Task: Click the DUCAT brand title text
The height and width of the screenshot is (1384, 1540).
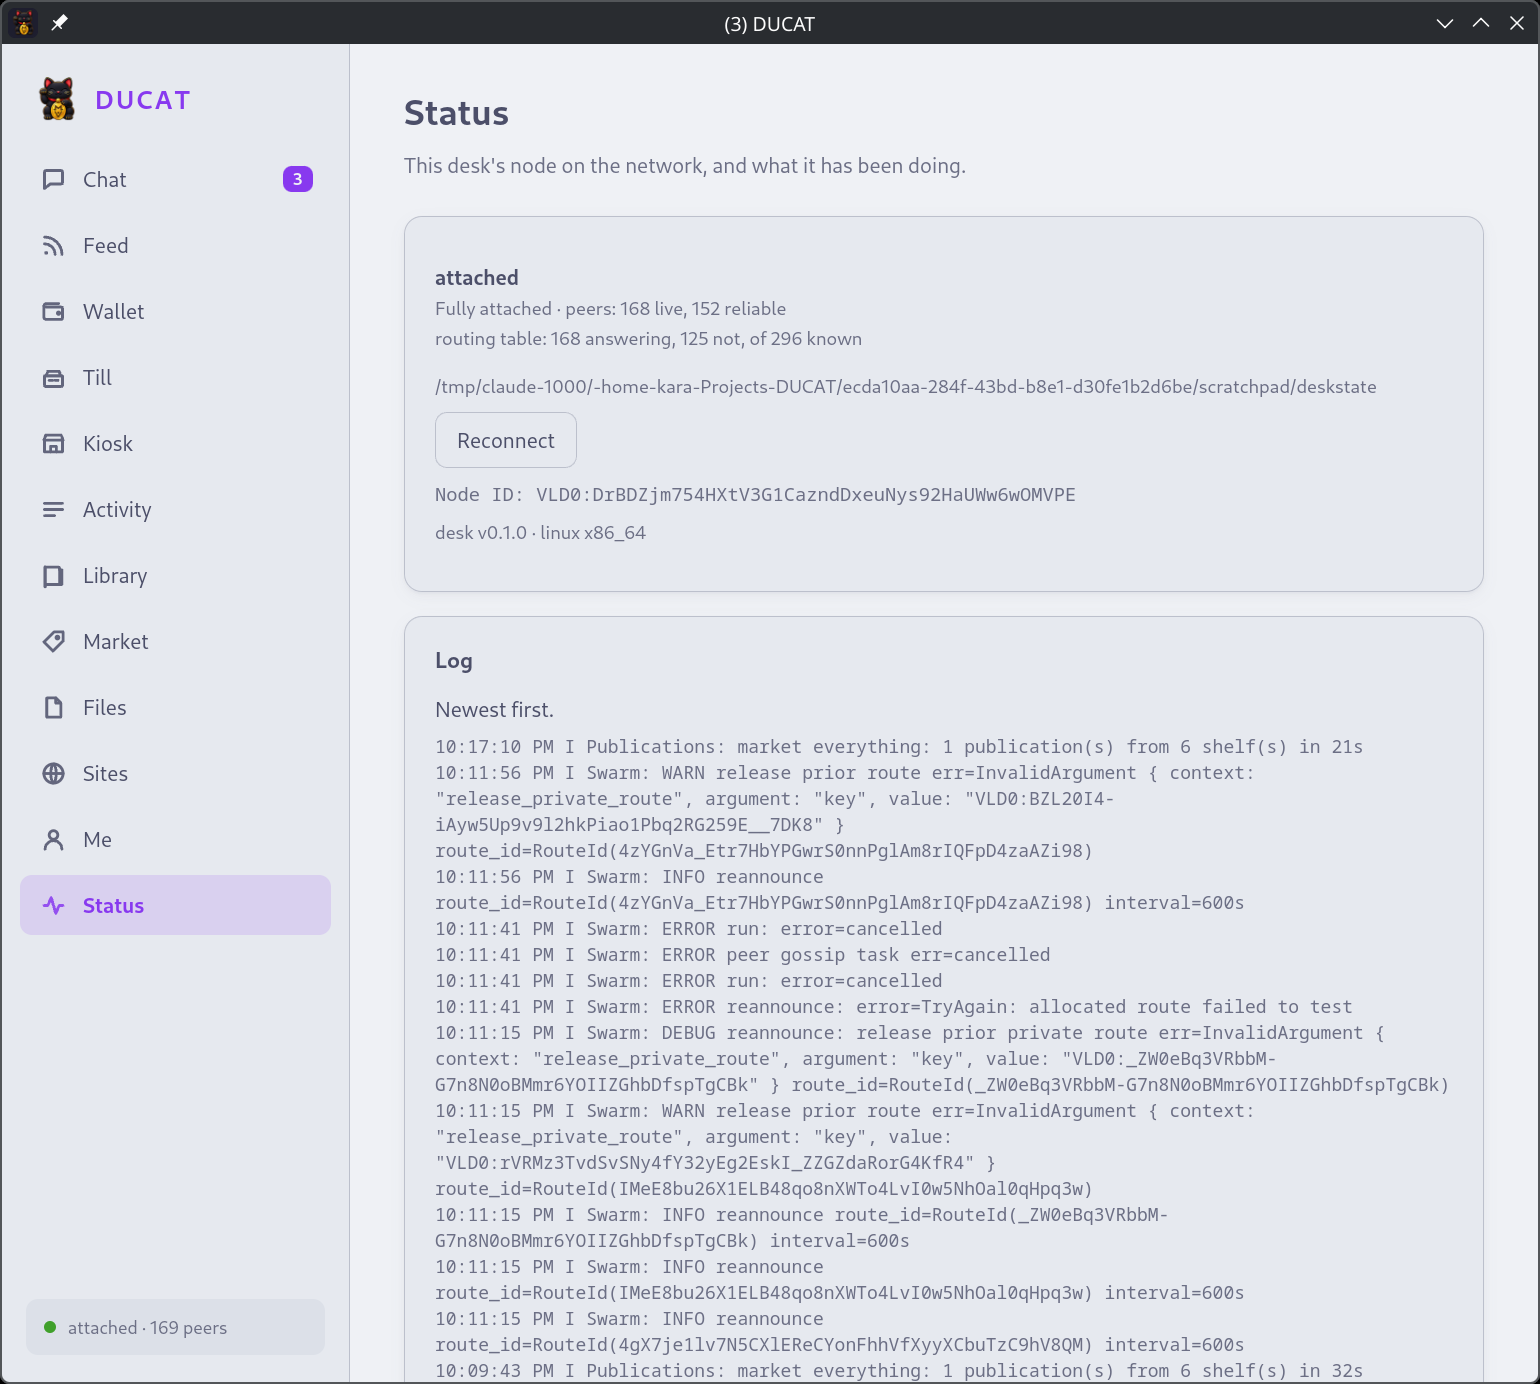Action: (x=143, y=100)
